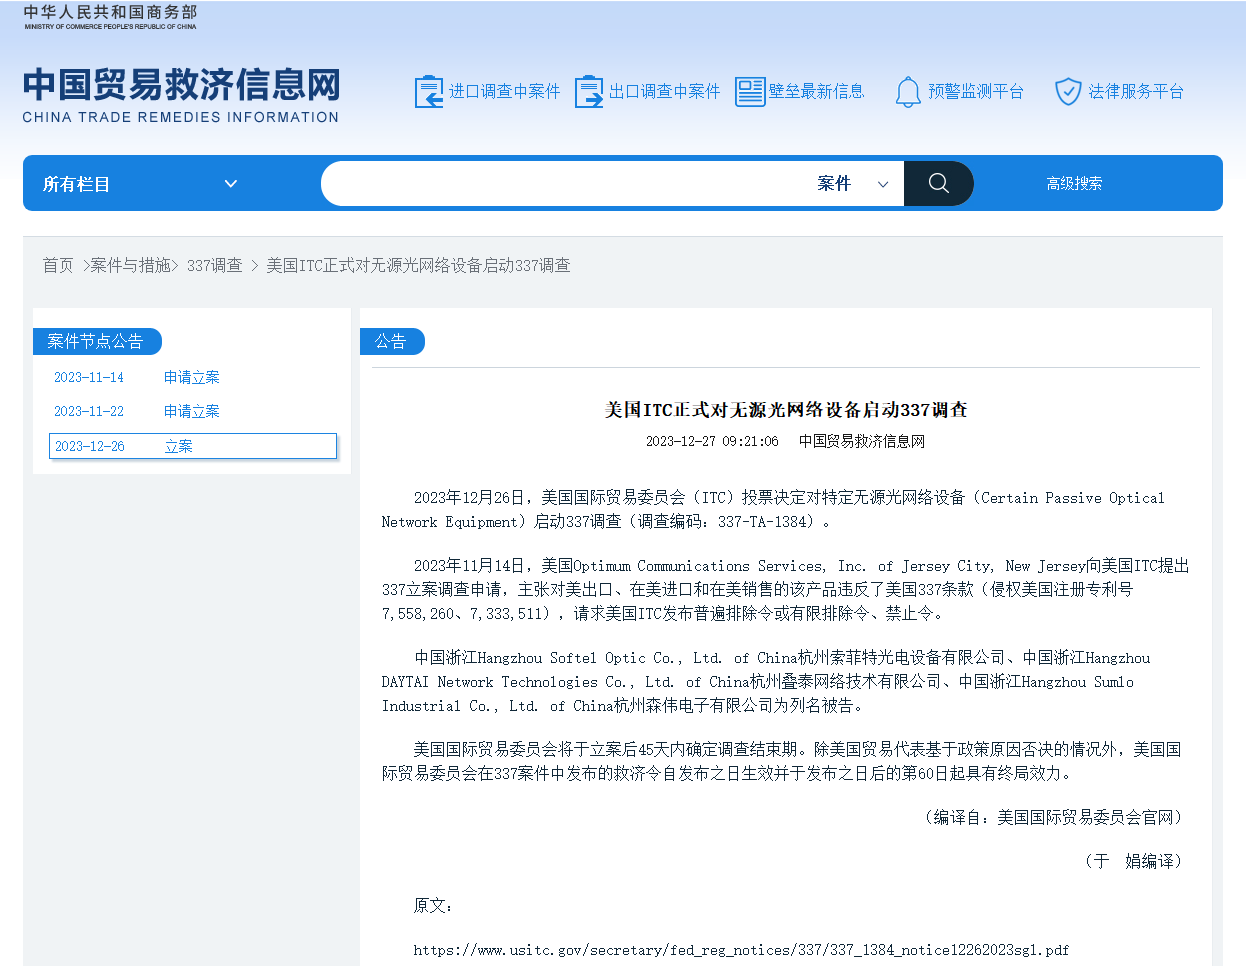
Task: Open 高级搜索 advanced search
Action: (x=1074, y=183)
